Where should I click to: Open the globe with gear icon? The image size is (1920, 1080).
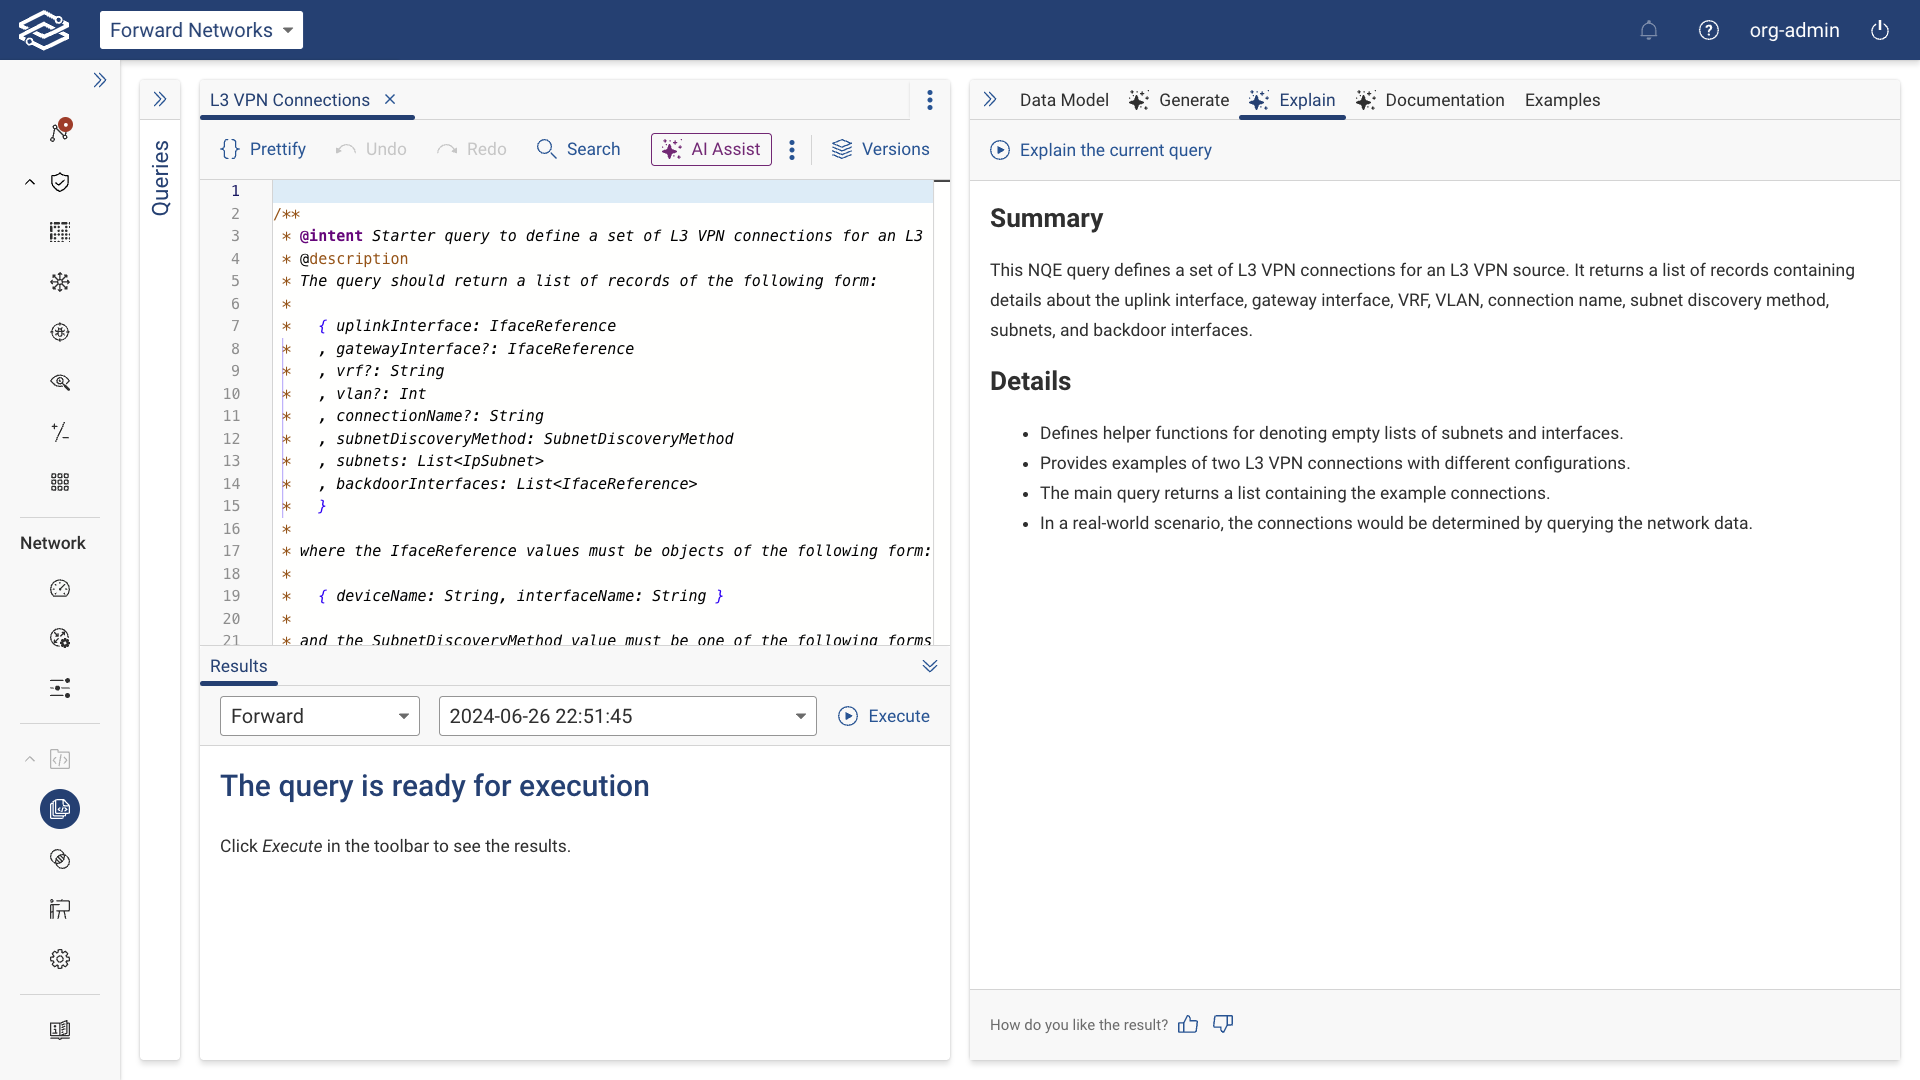(60, 638)
